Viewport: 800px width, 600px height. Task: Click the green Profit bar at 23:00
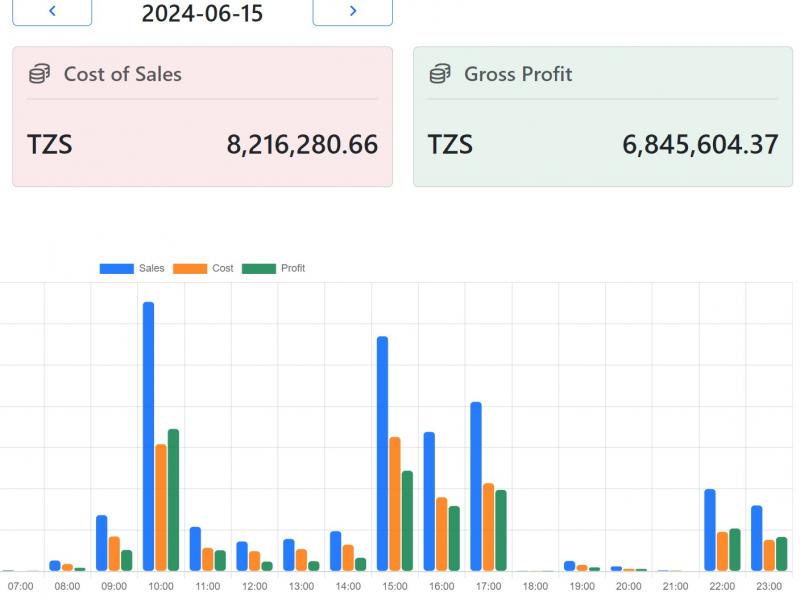tap(782, 554)
